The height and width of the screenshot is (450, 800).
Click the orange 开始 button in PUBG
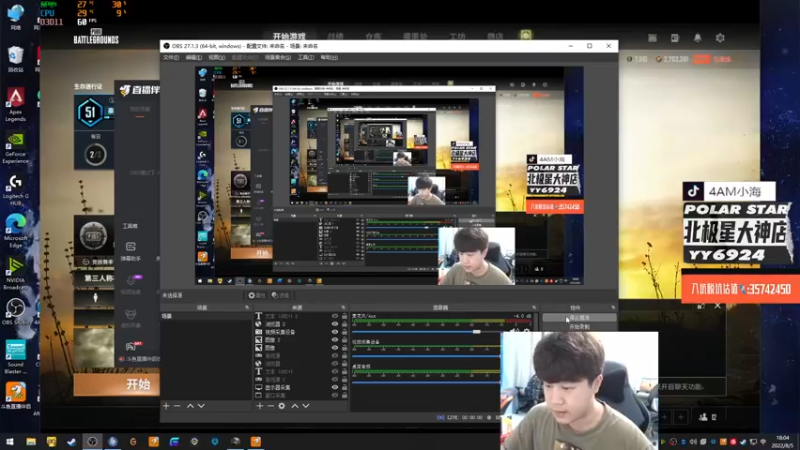pos(117,384)
